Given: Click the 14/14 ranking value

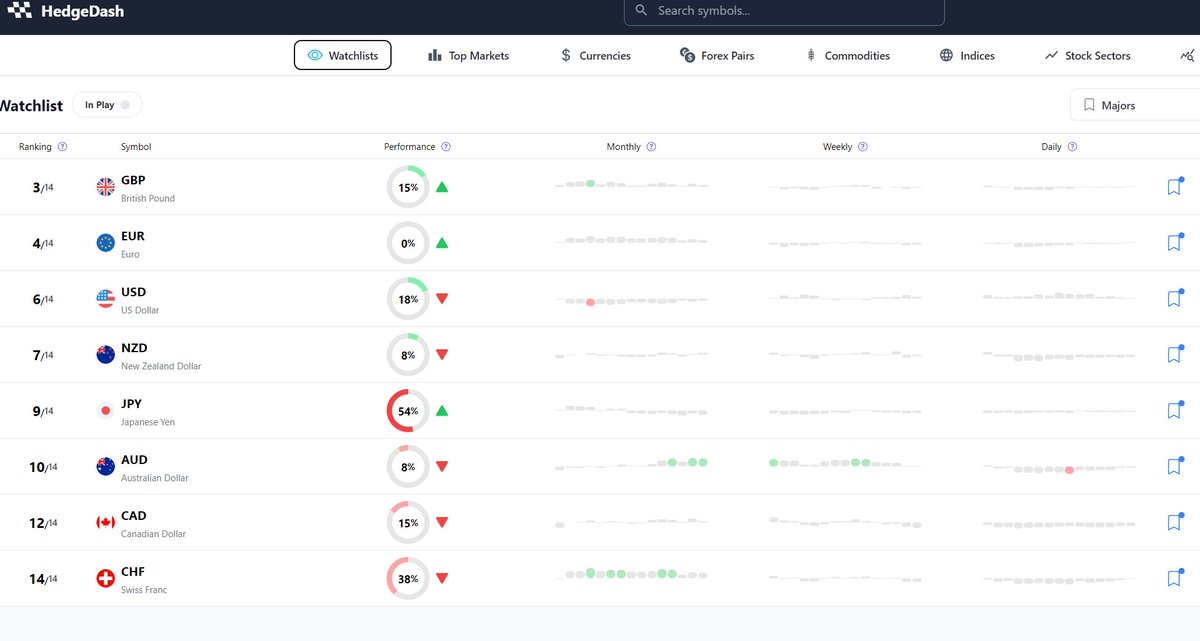Looking at the screenshot, I should click(x=43, y=579).
